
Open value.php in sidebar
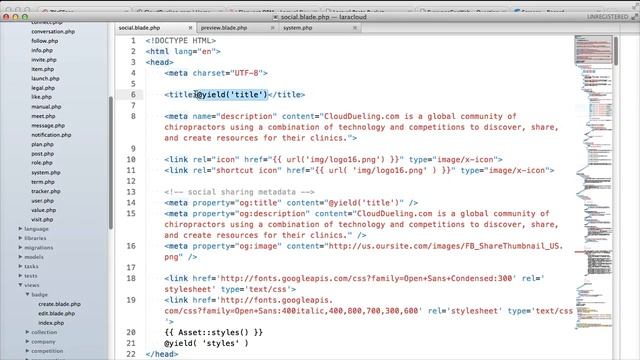[x=44, y=210]
